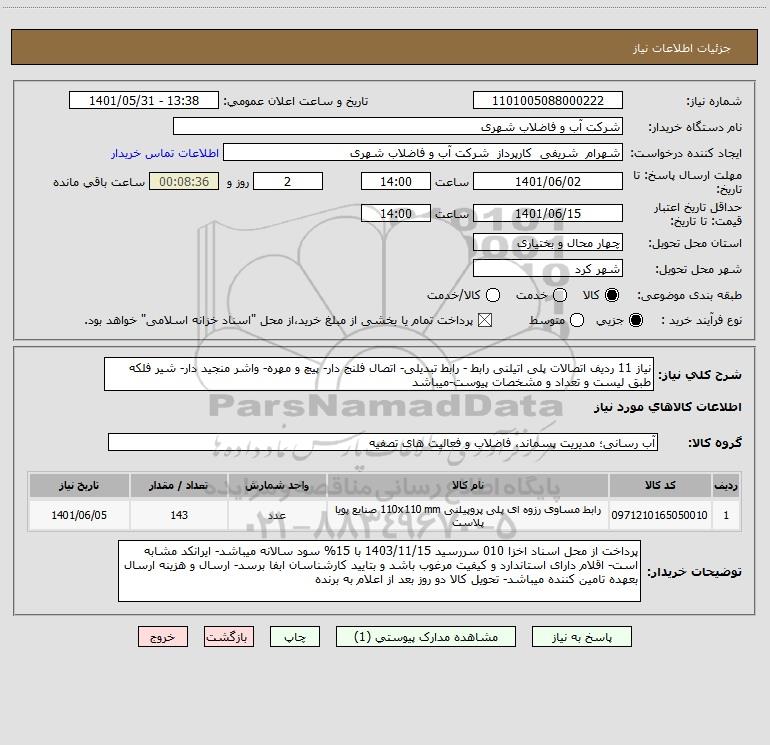Toggle the Islamic treasury payment checkbox
Screen dimensions: 770x745
click(x=485, y=320)
